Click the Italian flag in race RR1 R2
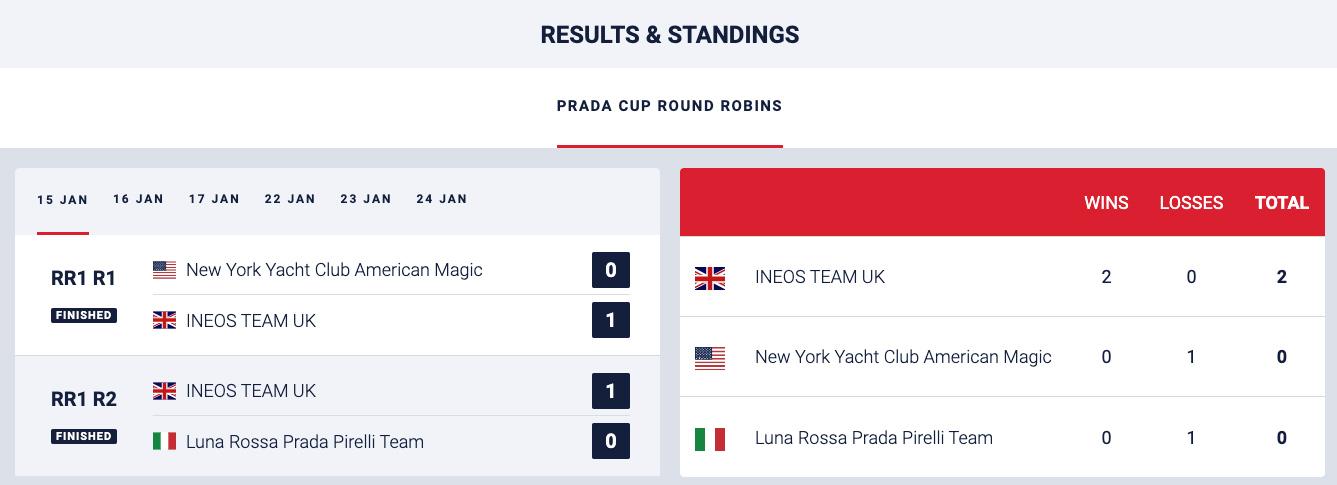 click(x=164, y=441)
